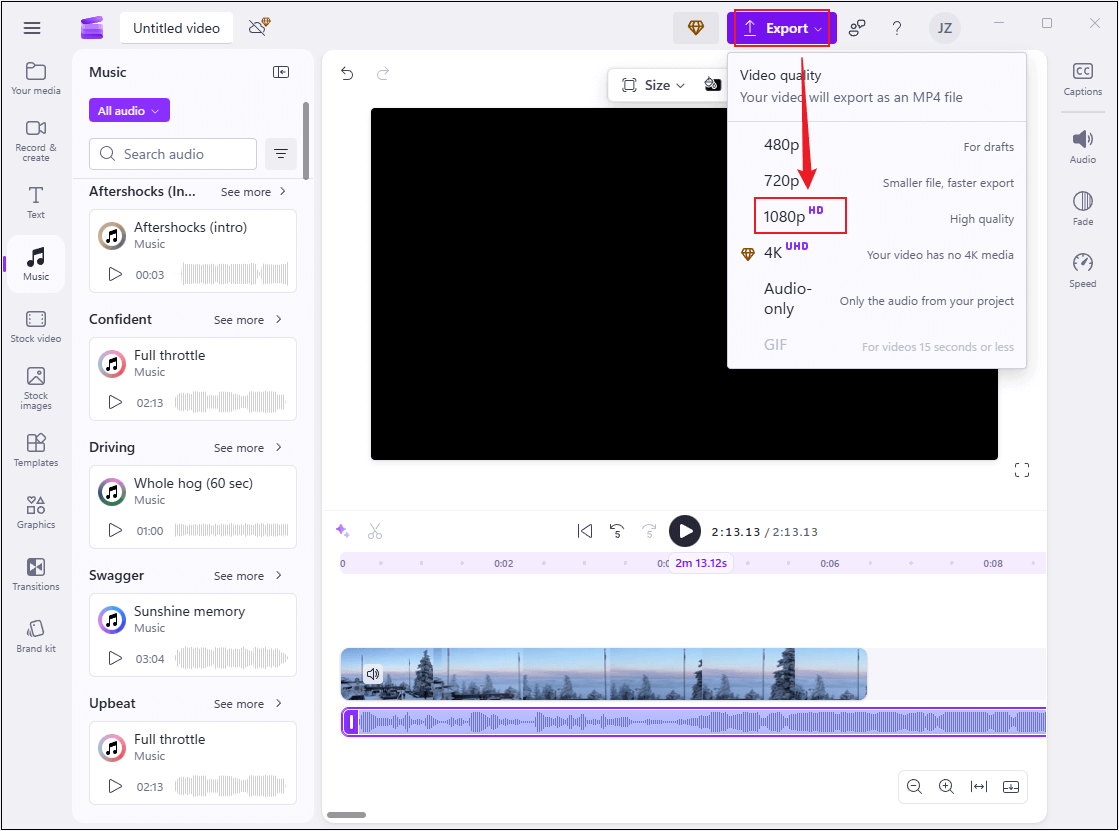Expand the All audio dropdown

(x=128, y=109)
